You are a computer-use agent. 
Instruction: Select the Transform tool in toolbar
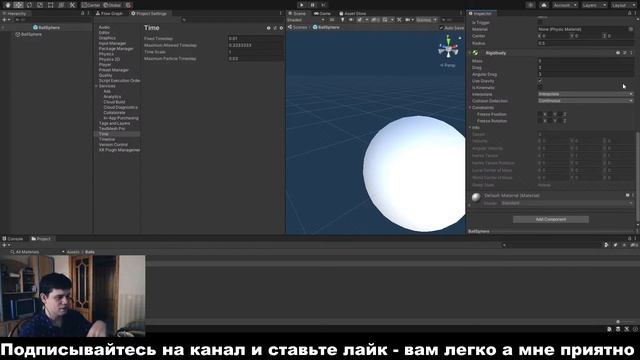click(x=61, y=5)
